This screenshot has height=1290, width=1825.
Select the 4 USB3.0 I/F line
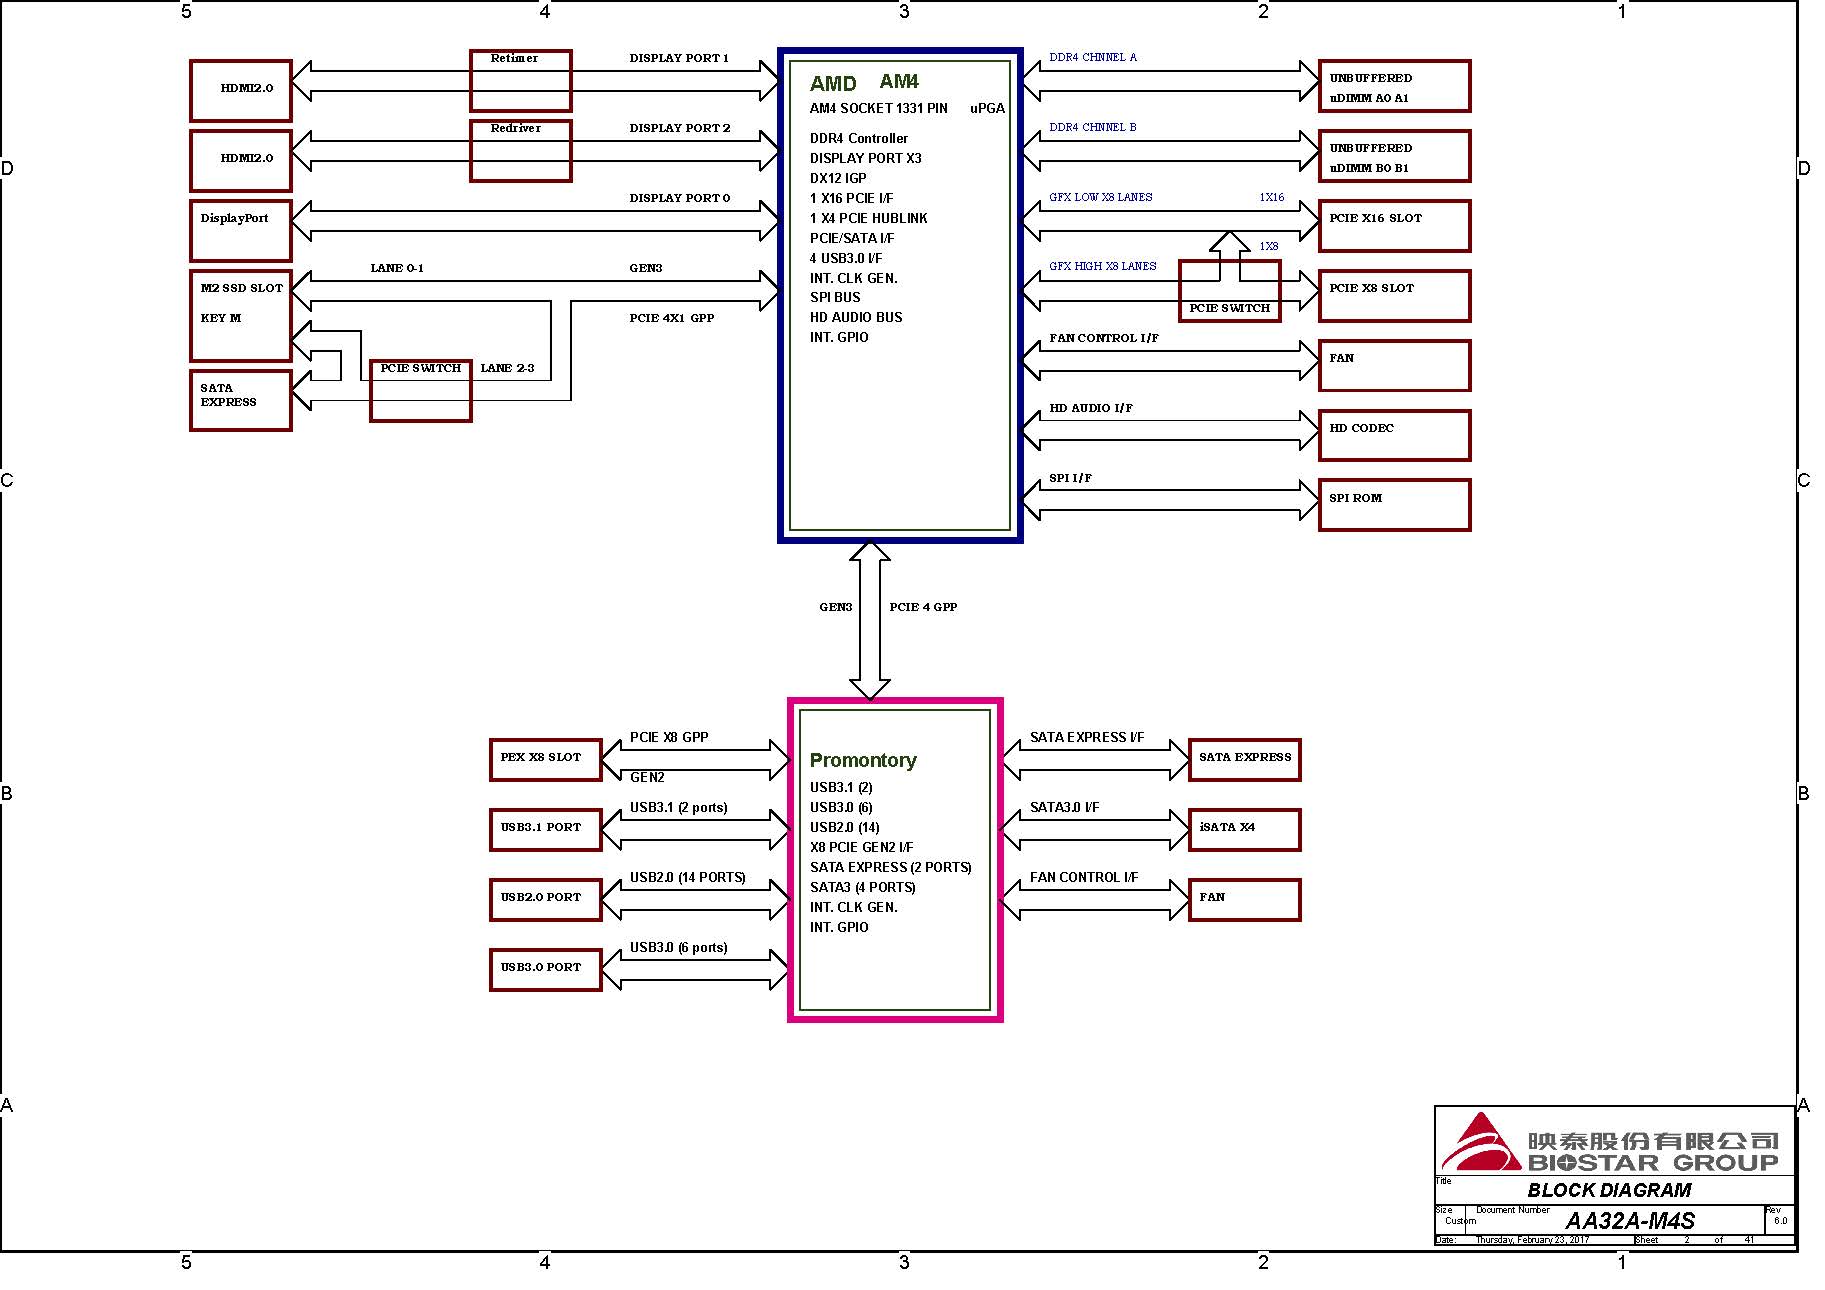pyautogui.click(x=846, y=258)
